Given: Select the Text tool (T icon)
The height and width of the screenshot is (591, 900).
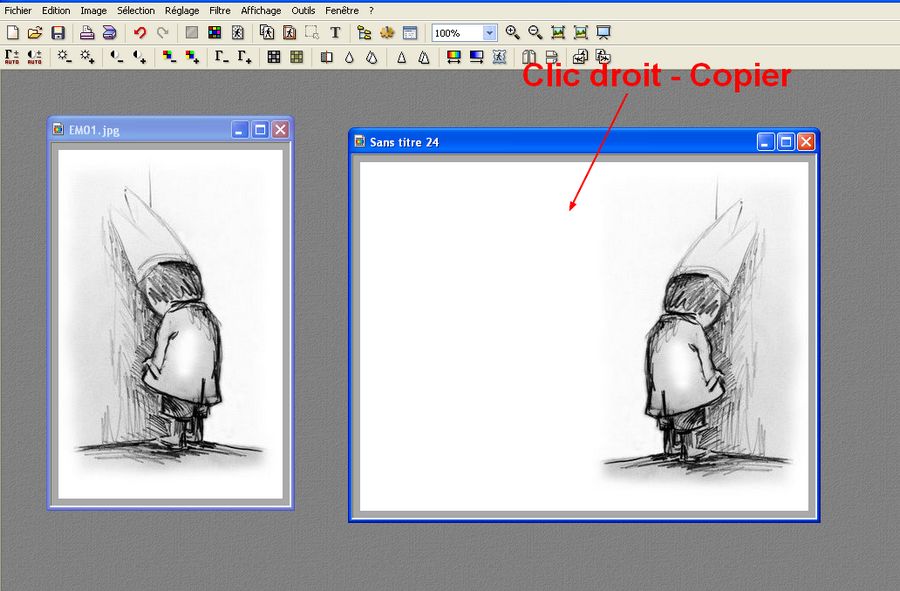Looking at the screenshot, I should click(x=335, y=33).
